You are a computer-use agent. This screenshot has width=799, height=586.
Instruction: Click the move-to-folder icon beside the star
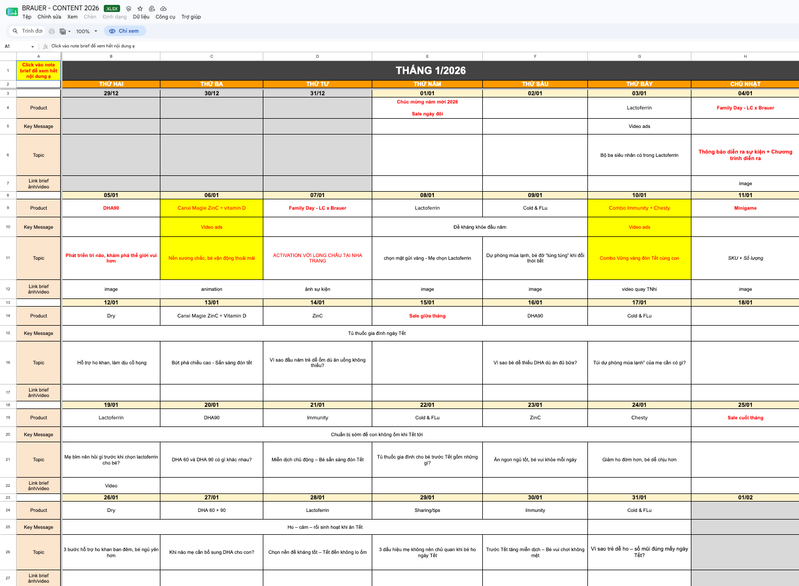[x=152, y=8]
